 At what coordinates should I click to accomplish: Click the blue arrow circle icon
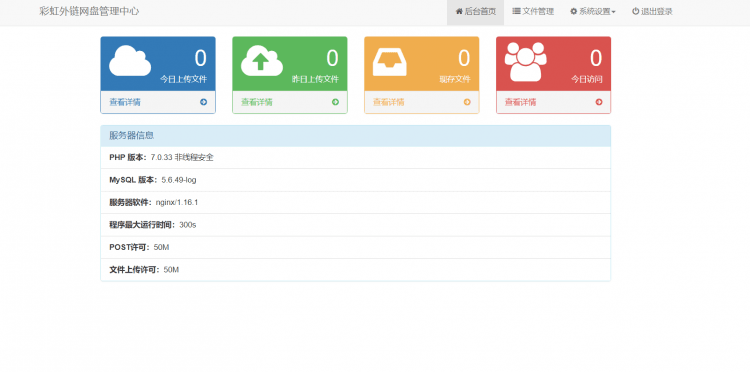pos(203,102)
